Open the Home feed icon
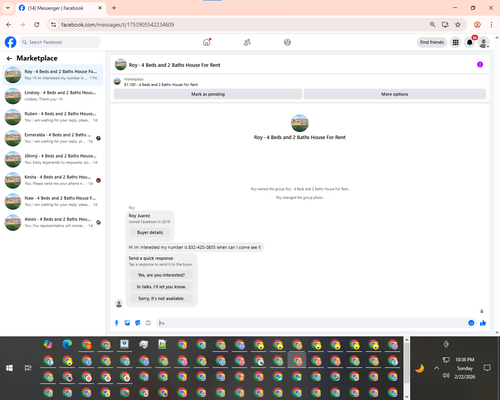Image resolution: width=500 pixels, height=400 pixels. coord(207,42)
